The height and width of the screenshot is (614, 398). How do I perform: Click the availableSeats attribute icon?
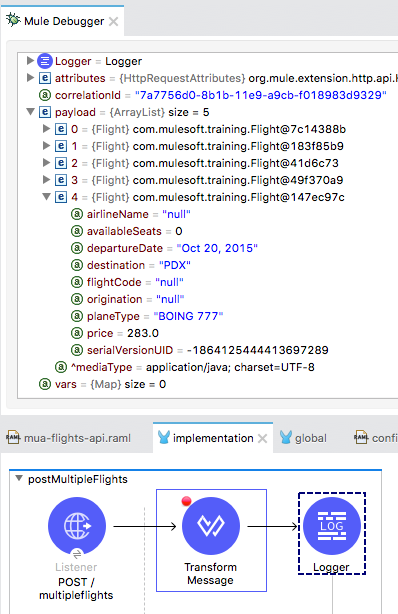[77, 231]
